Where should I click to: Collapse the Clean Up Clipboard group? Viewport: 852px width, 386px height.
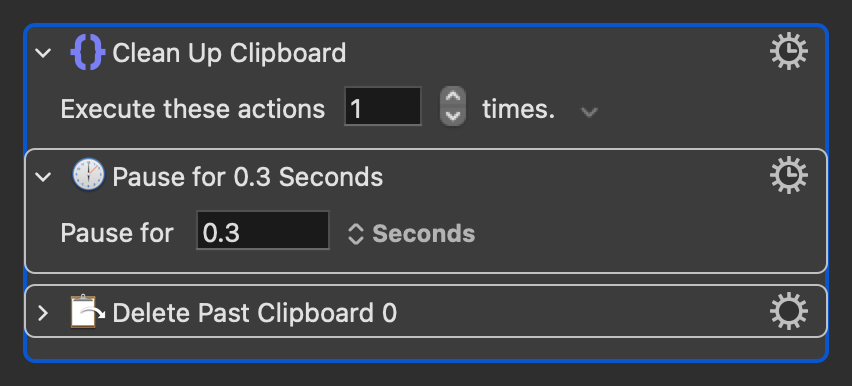[x=43, y=53]
